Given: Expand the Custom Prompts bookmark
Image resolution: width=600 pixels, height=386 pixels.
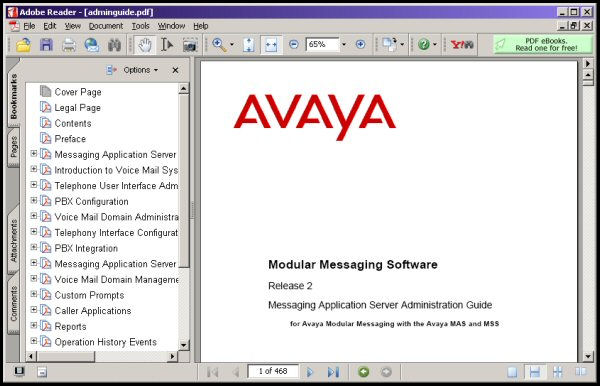Looking at the screenshot, I should point(34,294).
